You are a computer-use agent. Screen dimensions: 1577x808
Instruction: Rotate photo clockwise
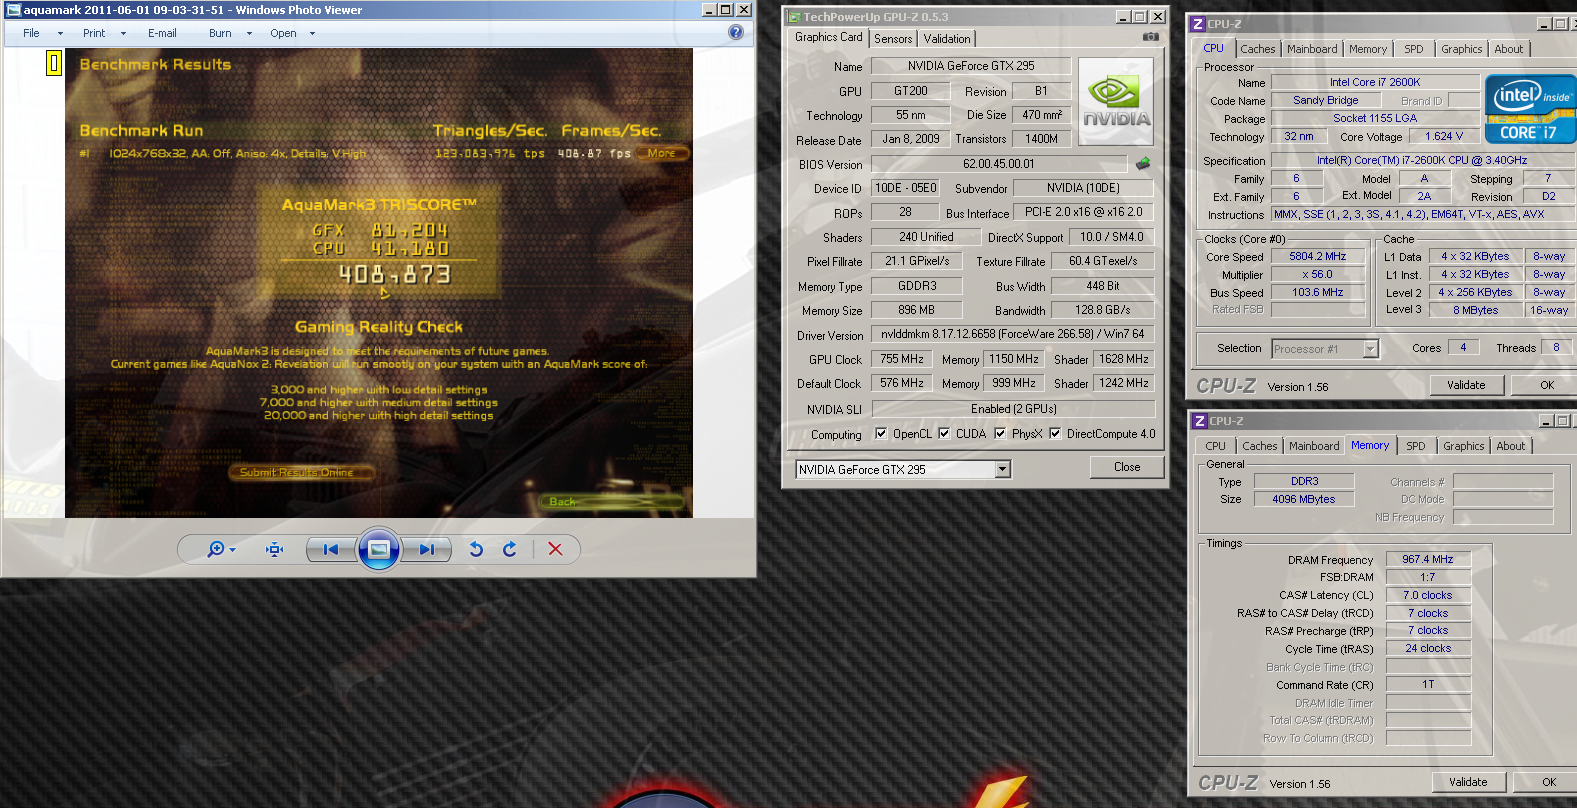[x=510, y=549]
